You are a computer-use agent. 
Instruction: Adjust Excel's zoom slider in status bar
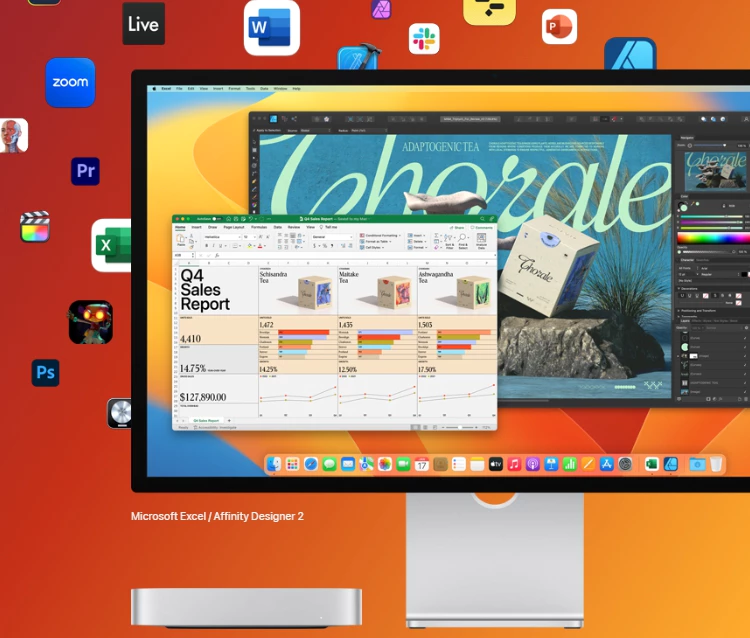click(460, 427)
